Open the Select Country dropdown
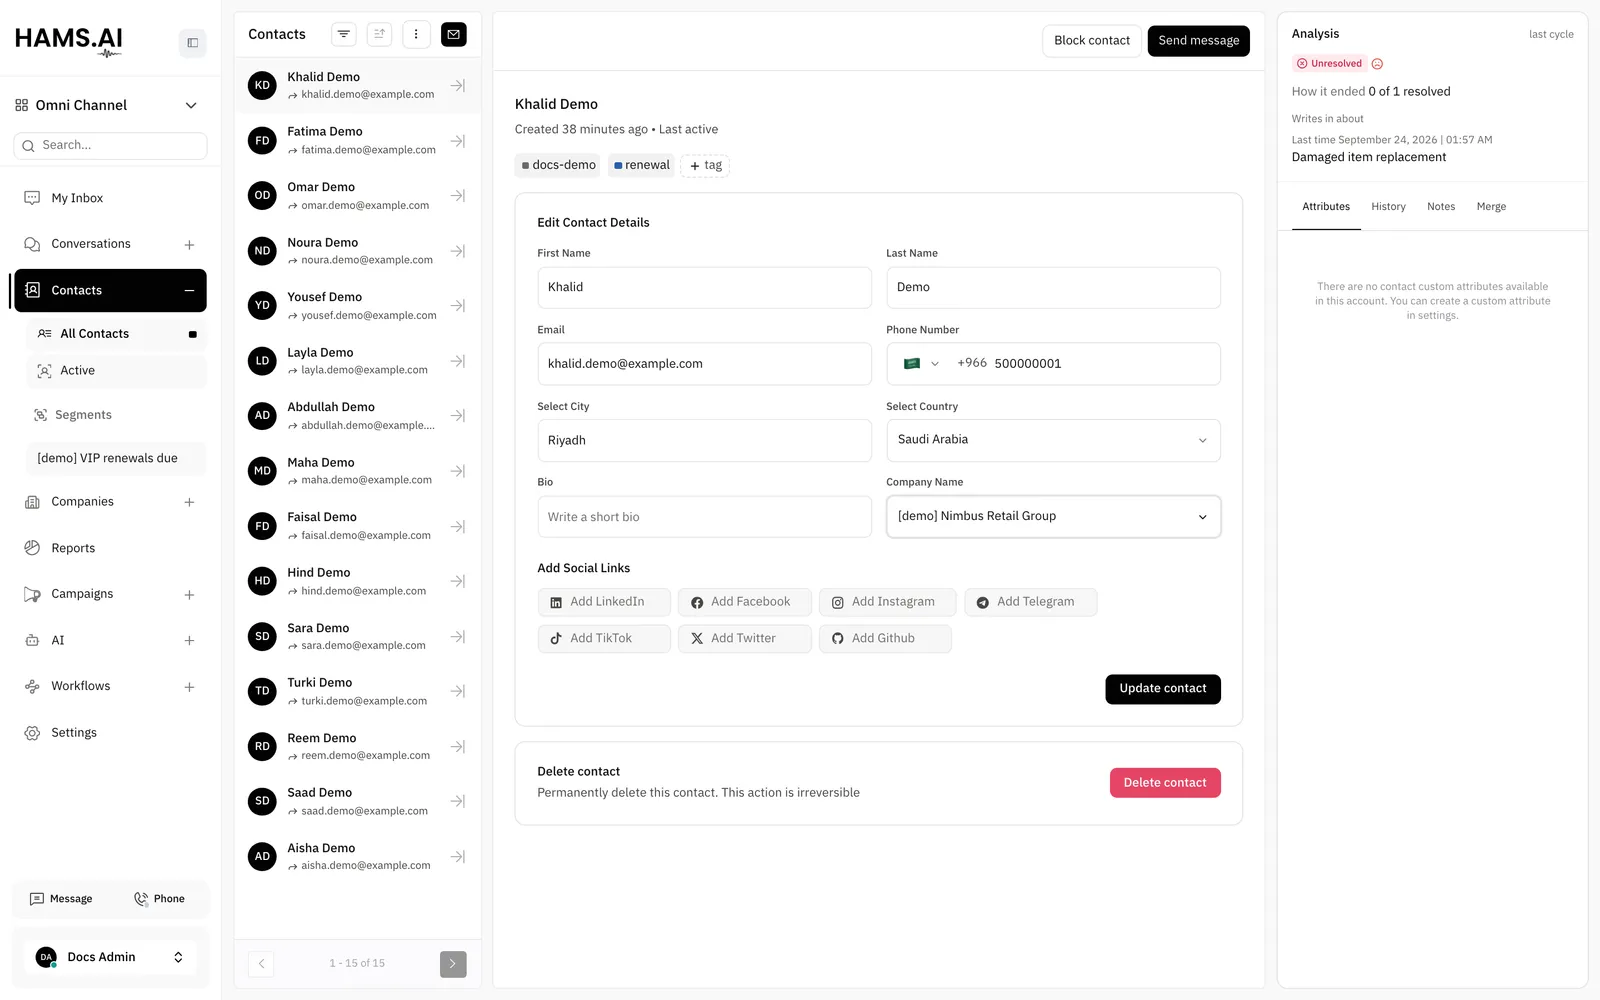1600x1000 pixels. tap(1053, 441)
